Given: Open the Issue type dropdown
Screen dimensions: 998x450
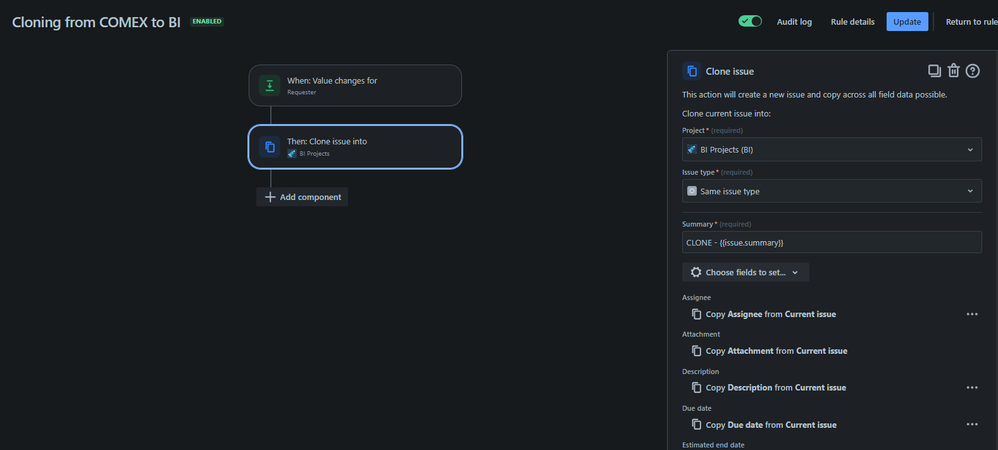Looking at the screenshot, I should click(832, 191).
